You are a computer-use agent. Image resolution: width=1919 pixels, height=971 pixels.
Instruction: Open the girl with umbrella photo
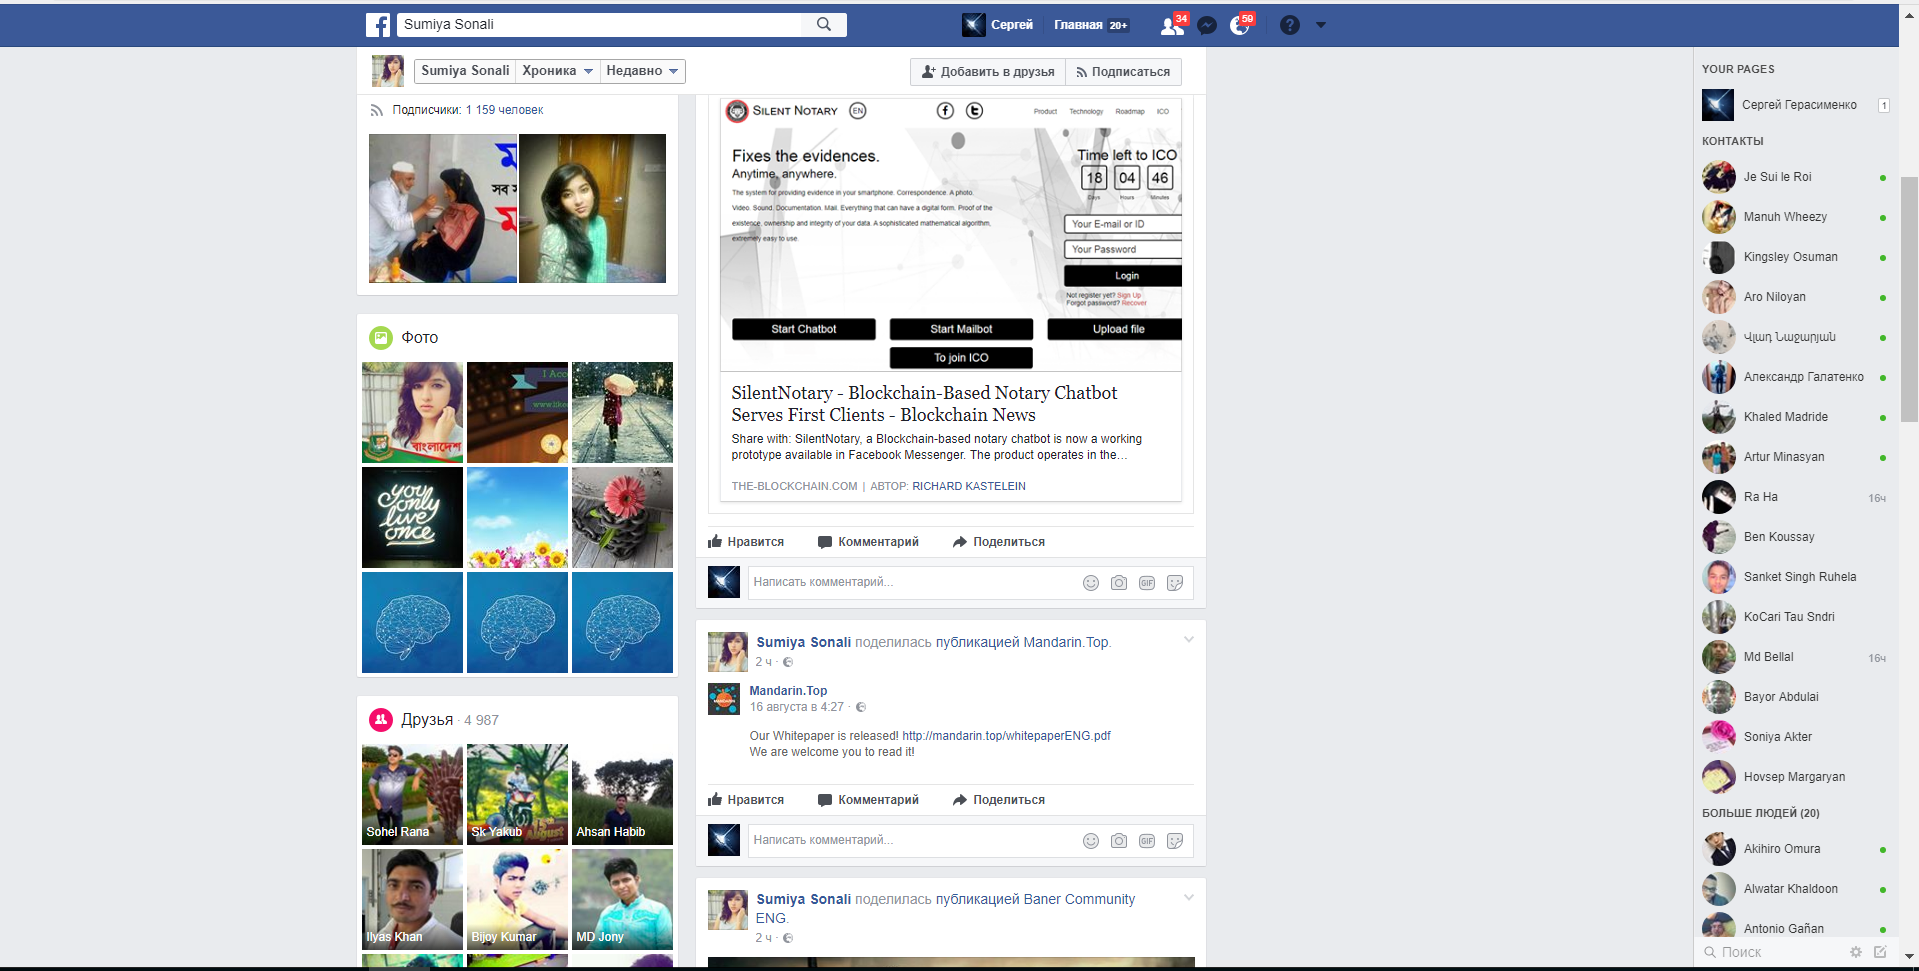pos(622,412)
